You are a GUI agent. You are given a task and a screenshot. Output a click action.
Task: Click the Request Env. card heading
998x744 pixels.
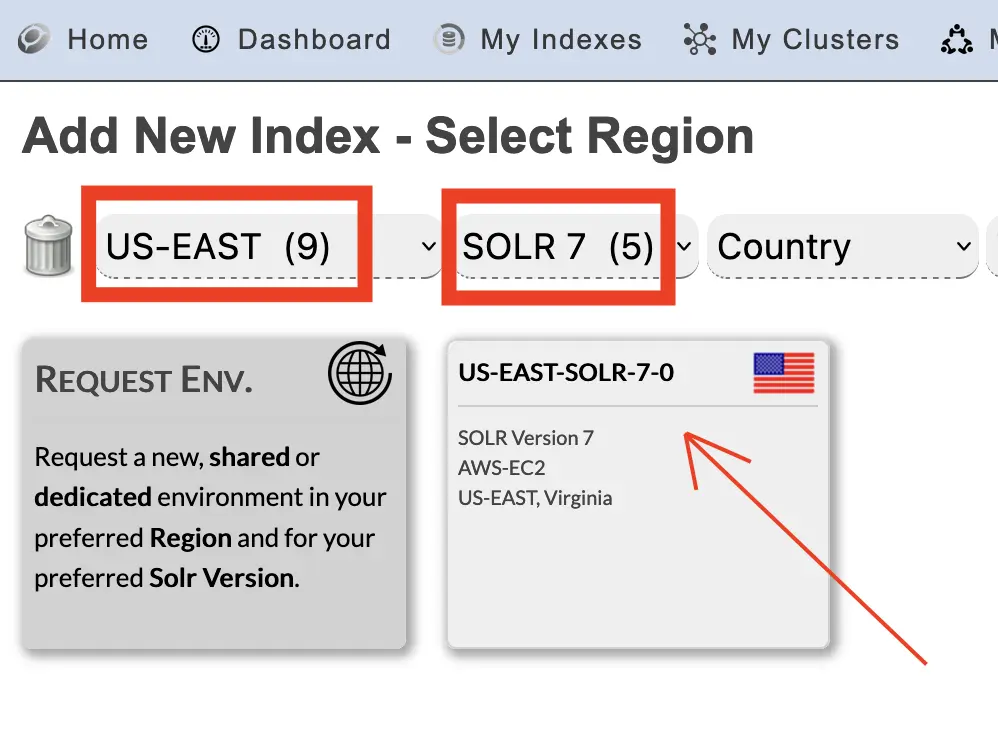coord(143,380)
